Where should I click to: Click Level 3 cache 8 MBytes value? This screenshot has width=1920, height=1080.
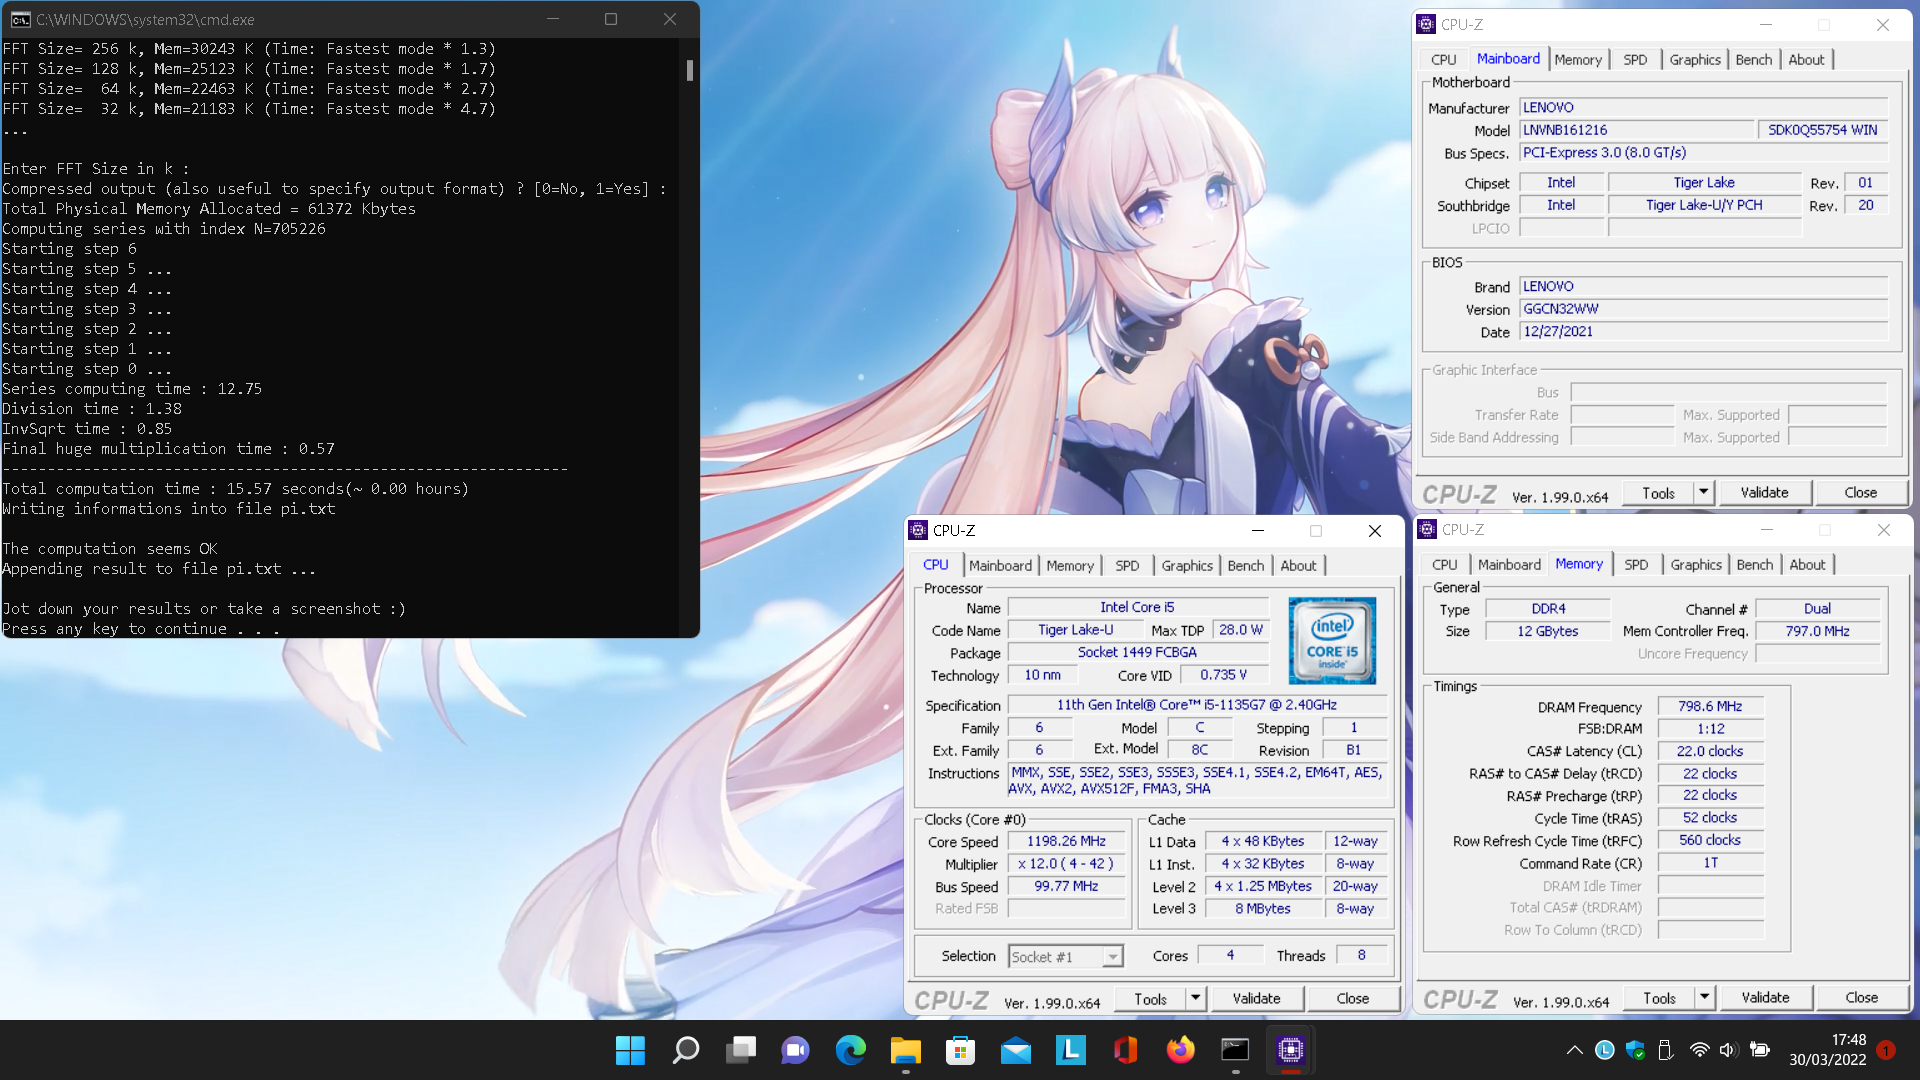tap(1263, 909)
